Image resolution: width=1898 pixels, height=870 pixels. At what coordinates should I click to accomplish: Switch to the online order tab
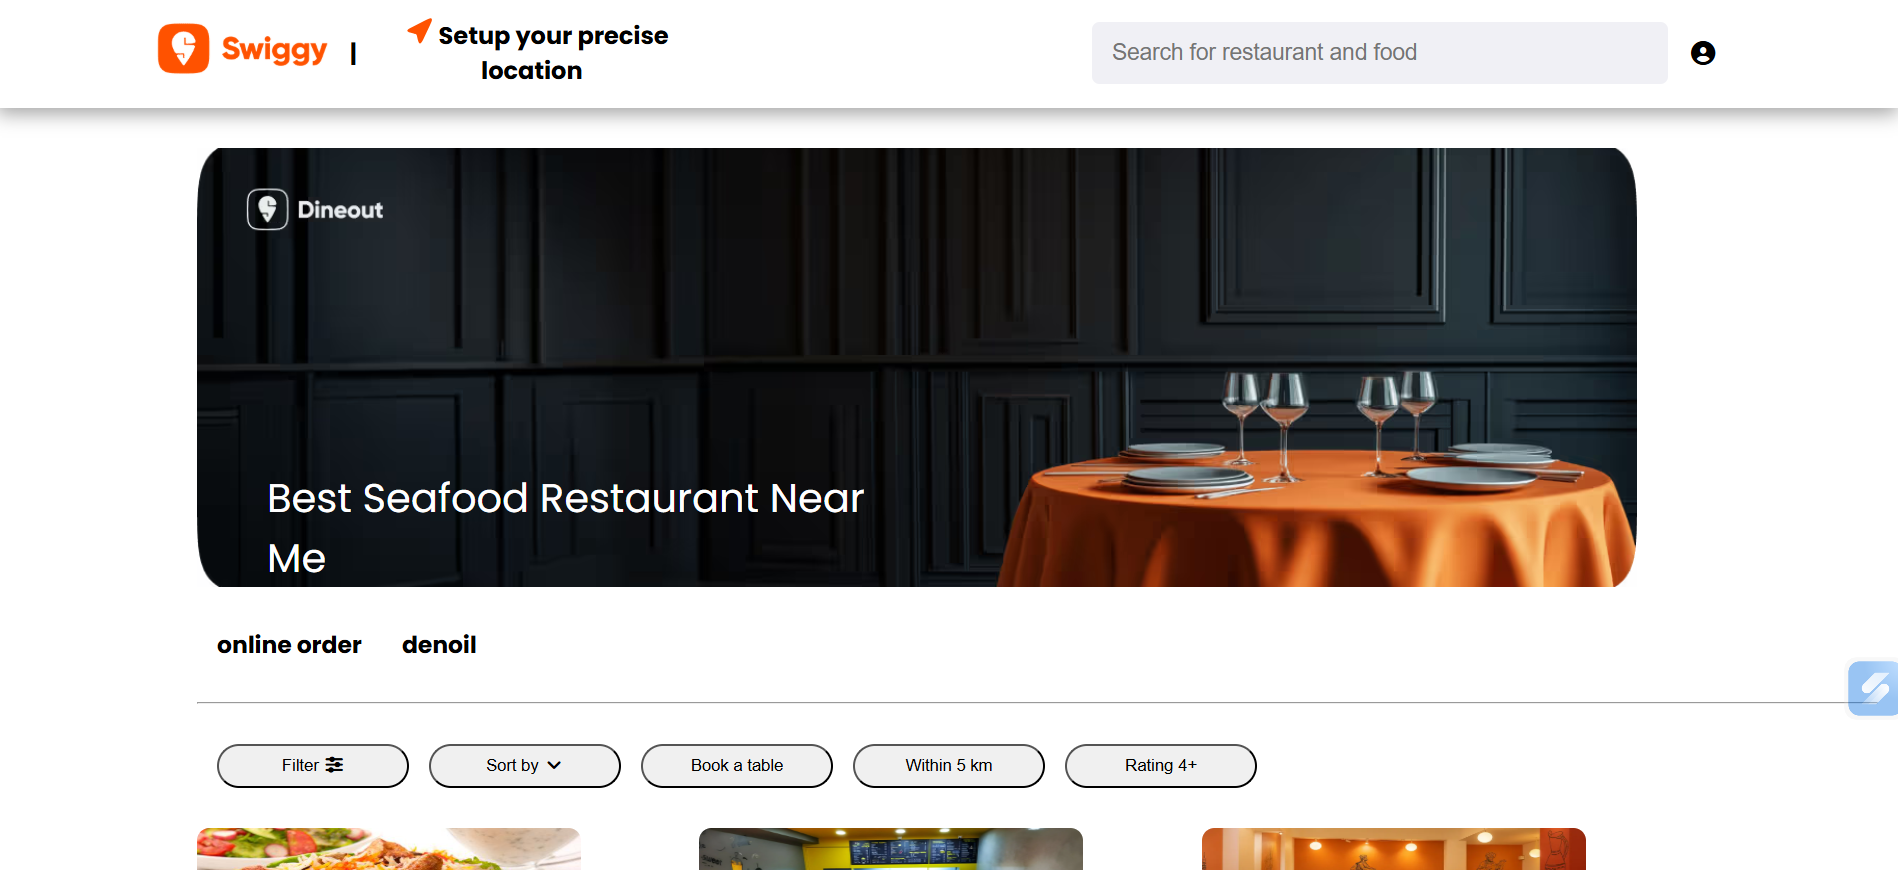(x=289, y=645)
